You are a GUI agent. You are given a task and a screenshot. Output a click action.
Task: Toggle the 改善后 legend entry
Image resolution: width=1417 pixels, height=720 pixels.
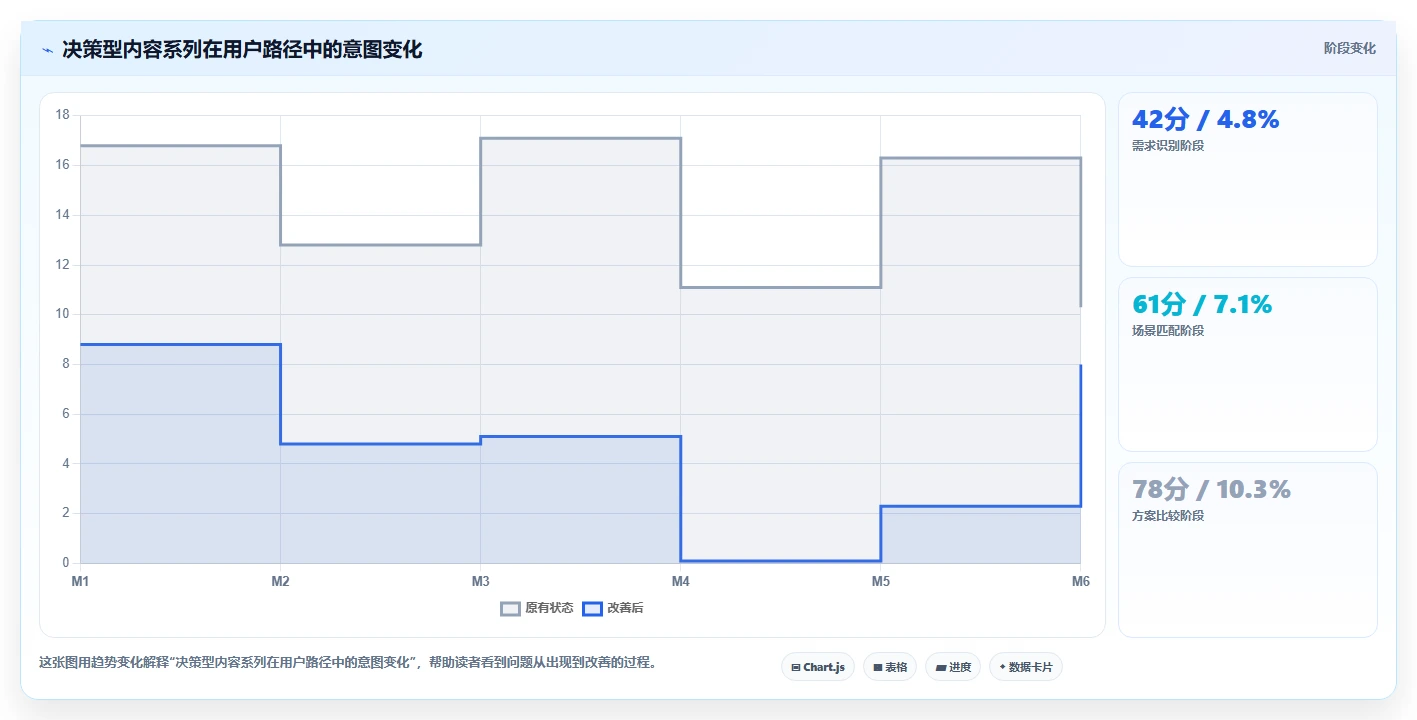click(613, 608)
